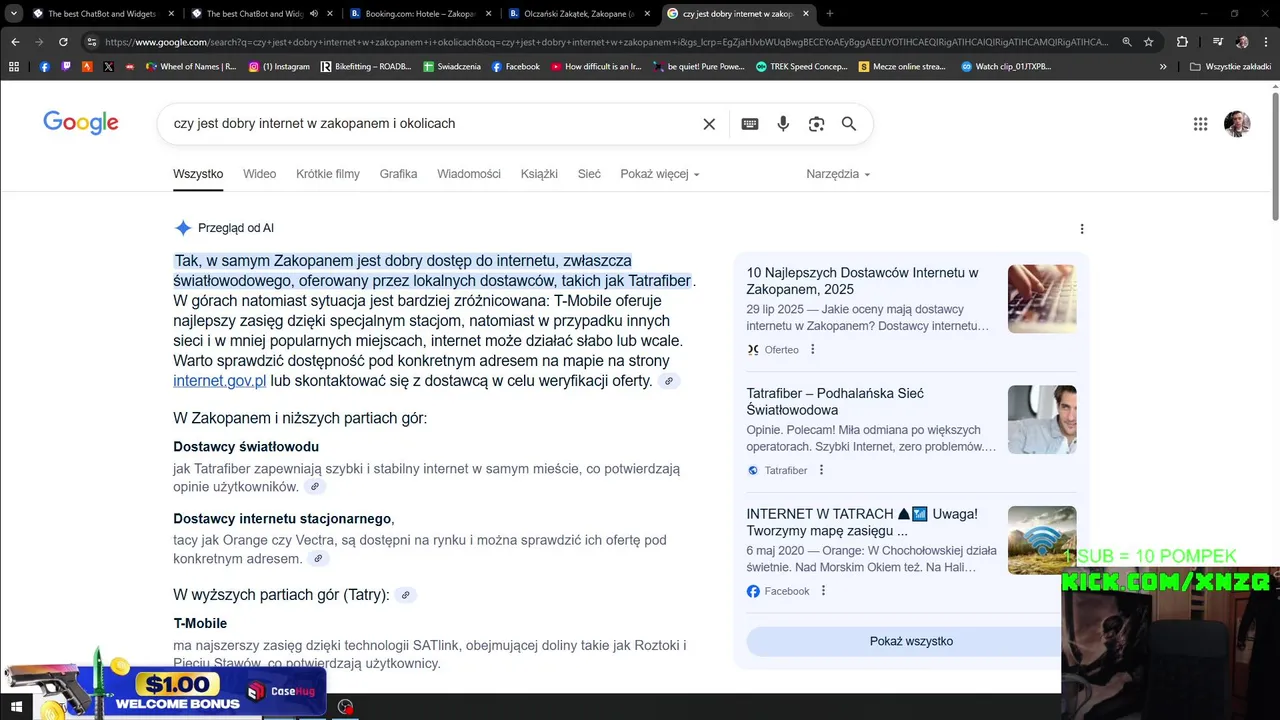Open options menu next to Facebook source

[823, 591]
